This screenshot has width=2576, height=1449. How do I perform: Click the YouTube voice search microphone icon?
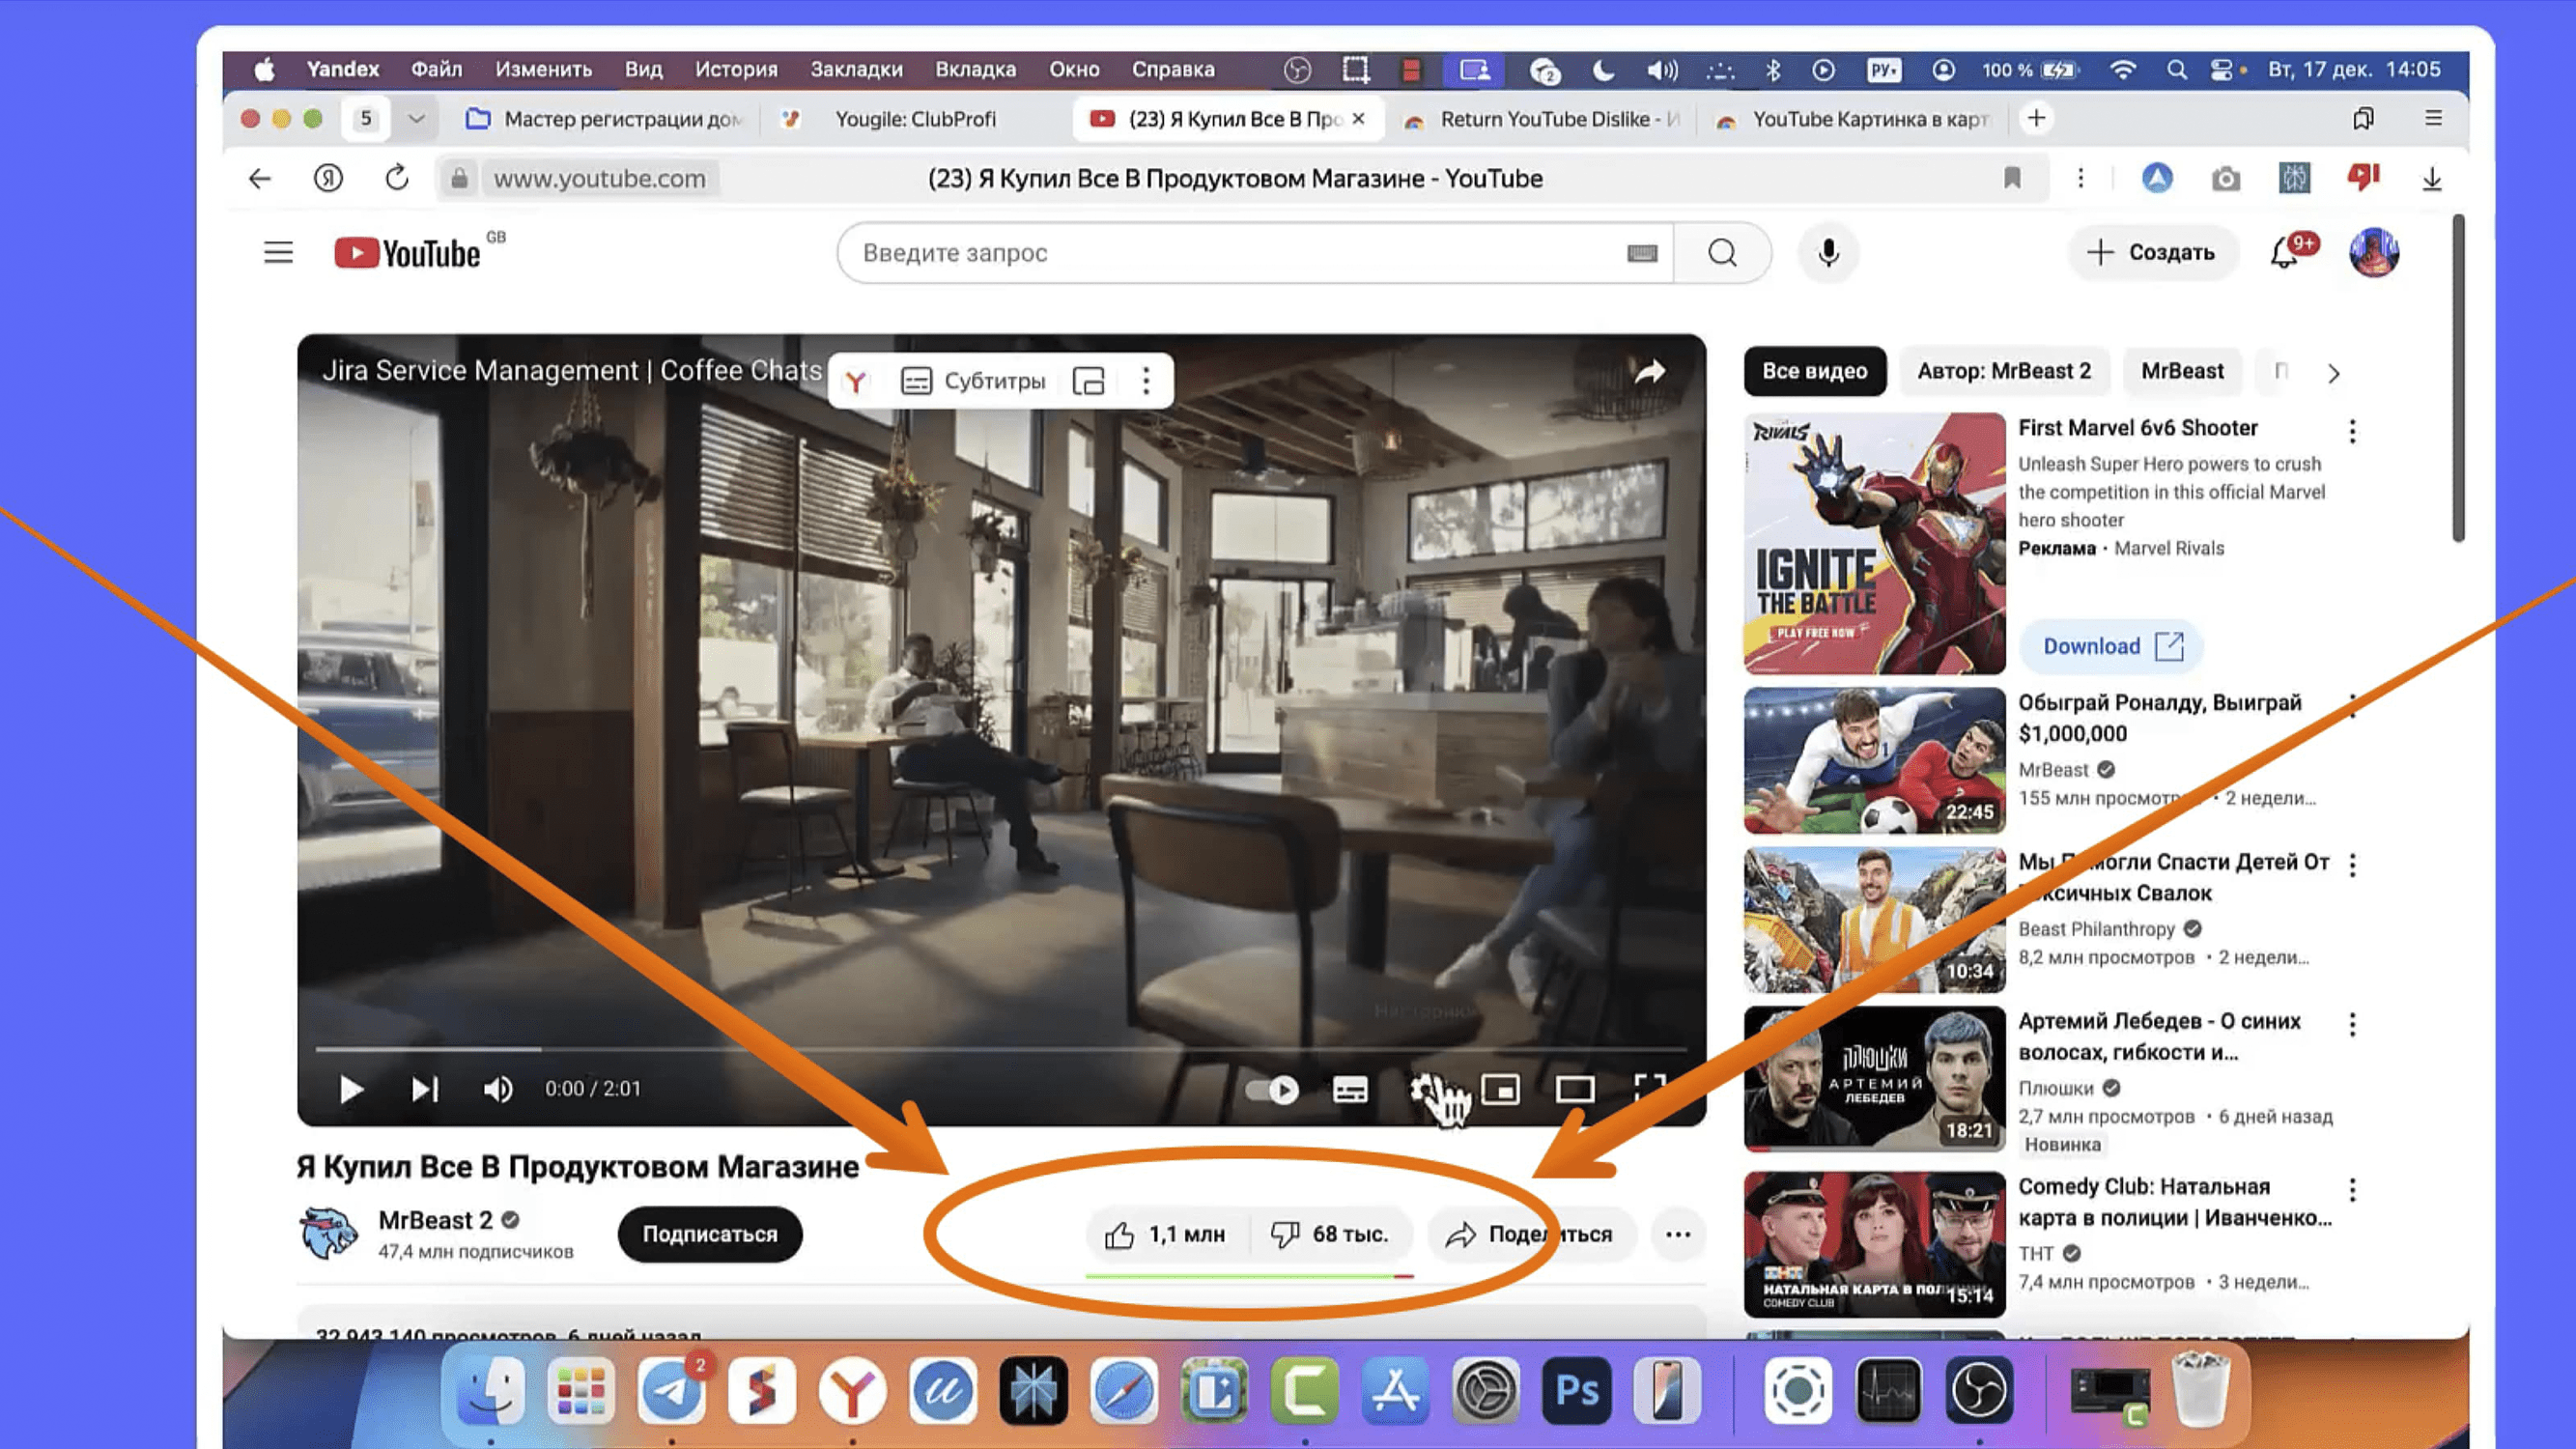click(x=1828, y=253)
